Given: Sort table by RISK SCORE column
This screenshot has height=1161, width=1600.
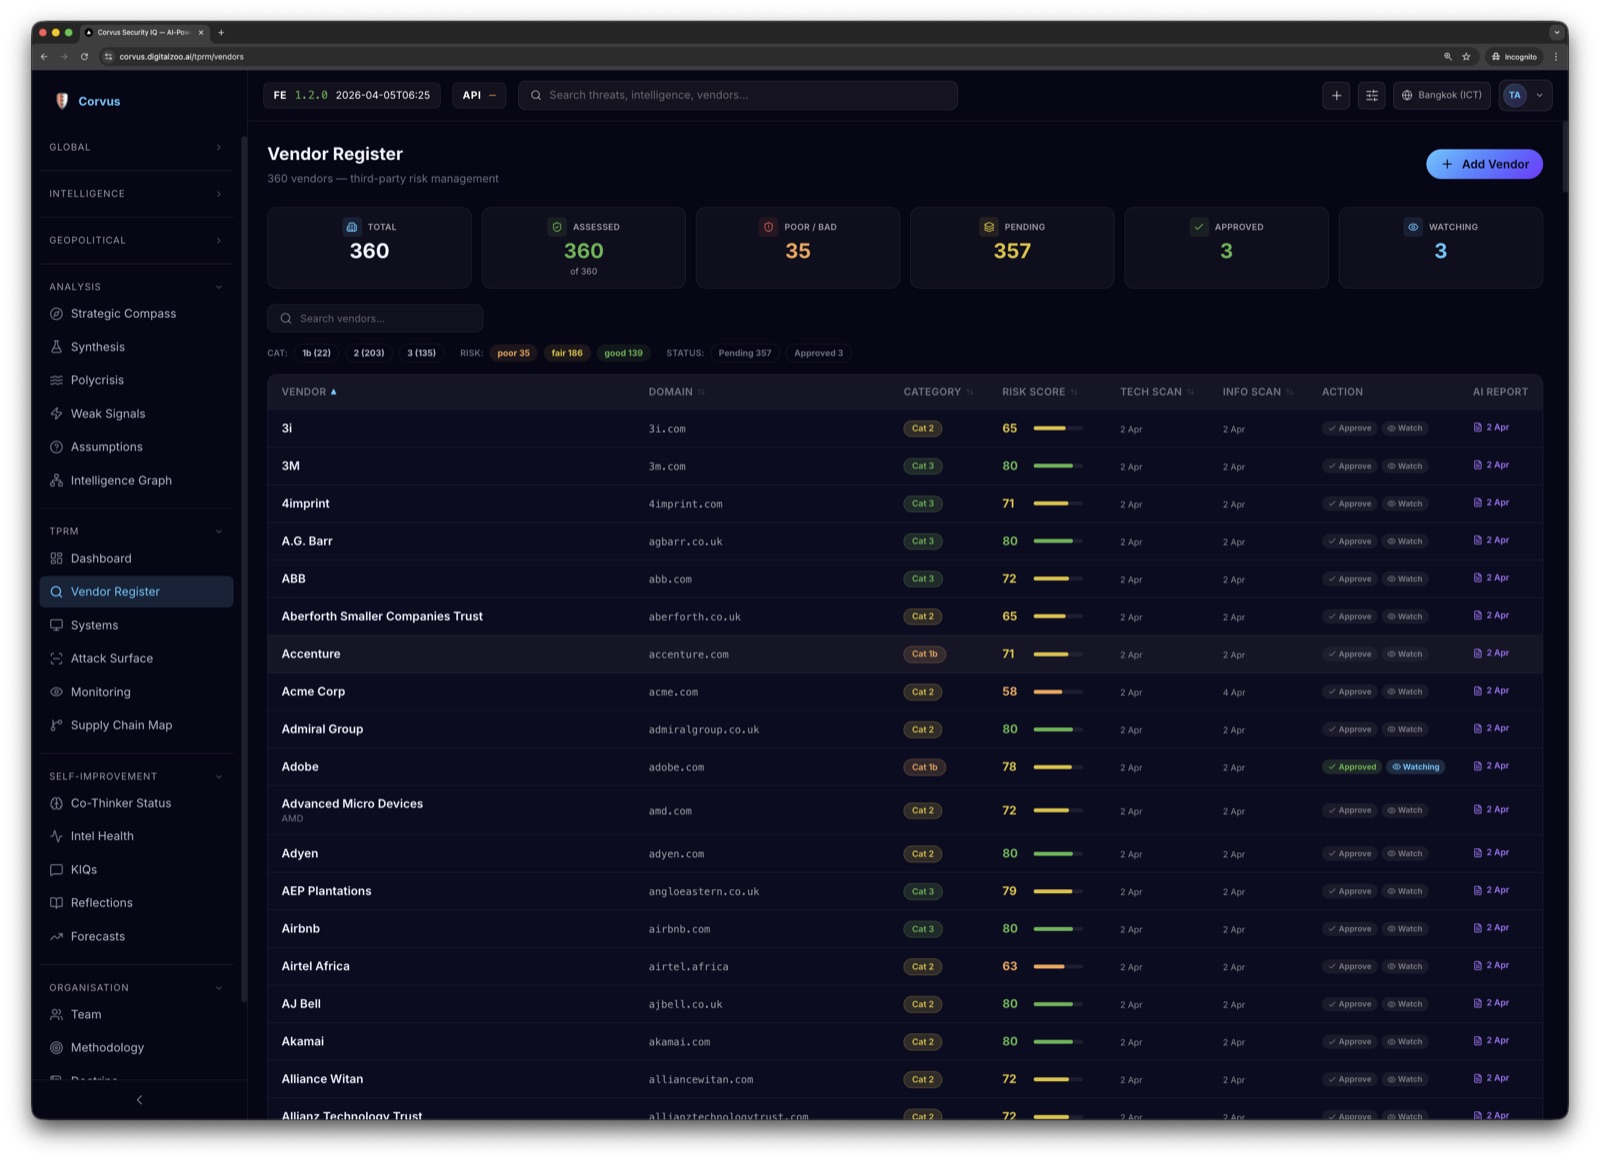Looking at the screenshot, I should [1040, 392].
